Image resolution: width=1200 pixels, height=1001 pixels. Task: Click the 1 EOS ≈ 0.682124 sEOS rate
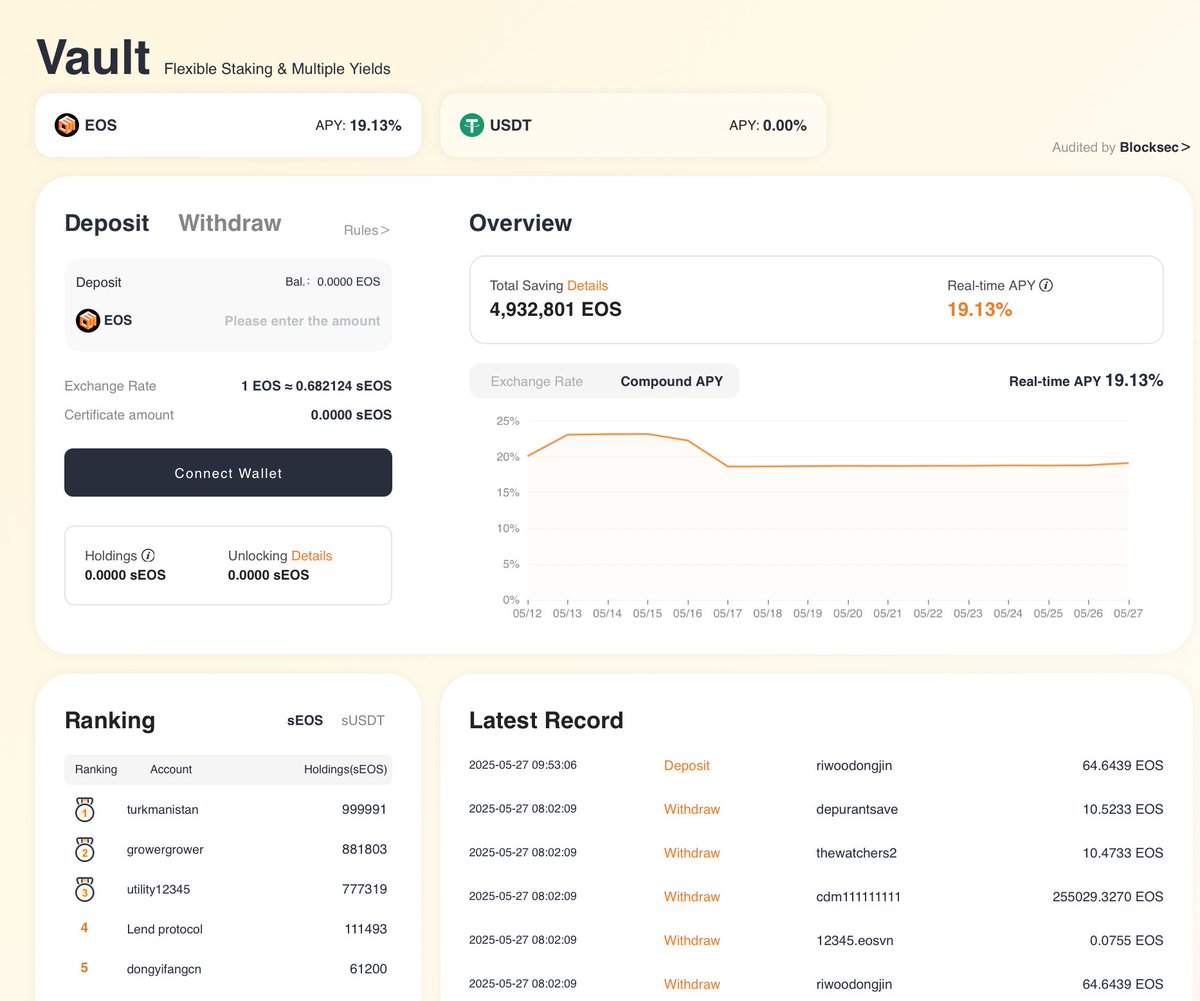(316, 386)
